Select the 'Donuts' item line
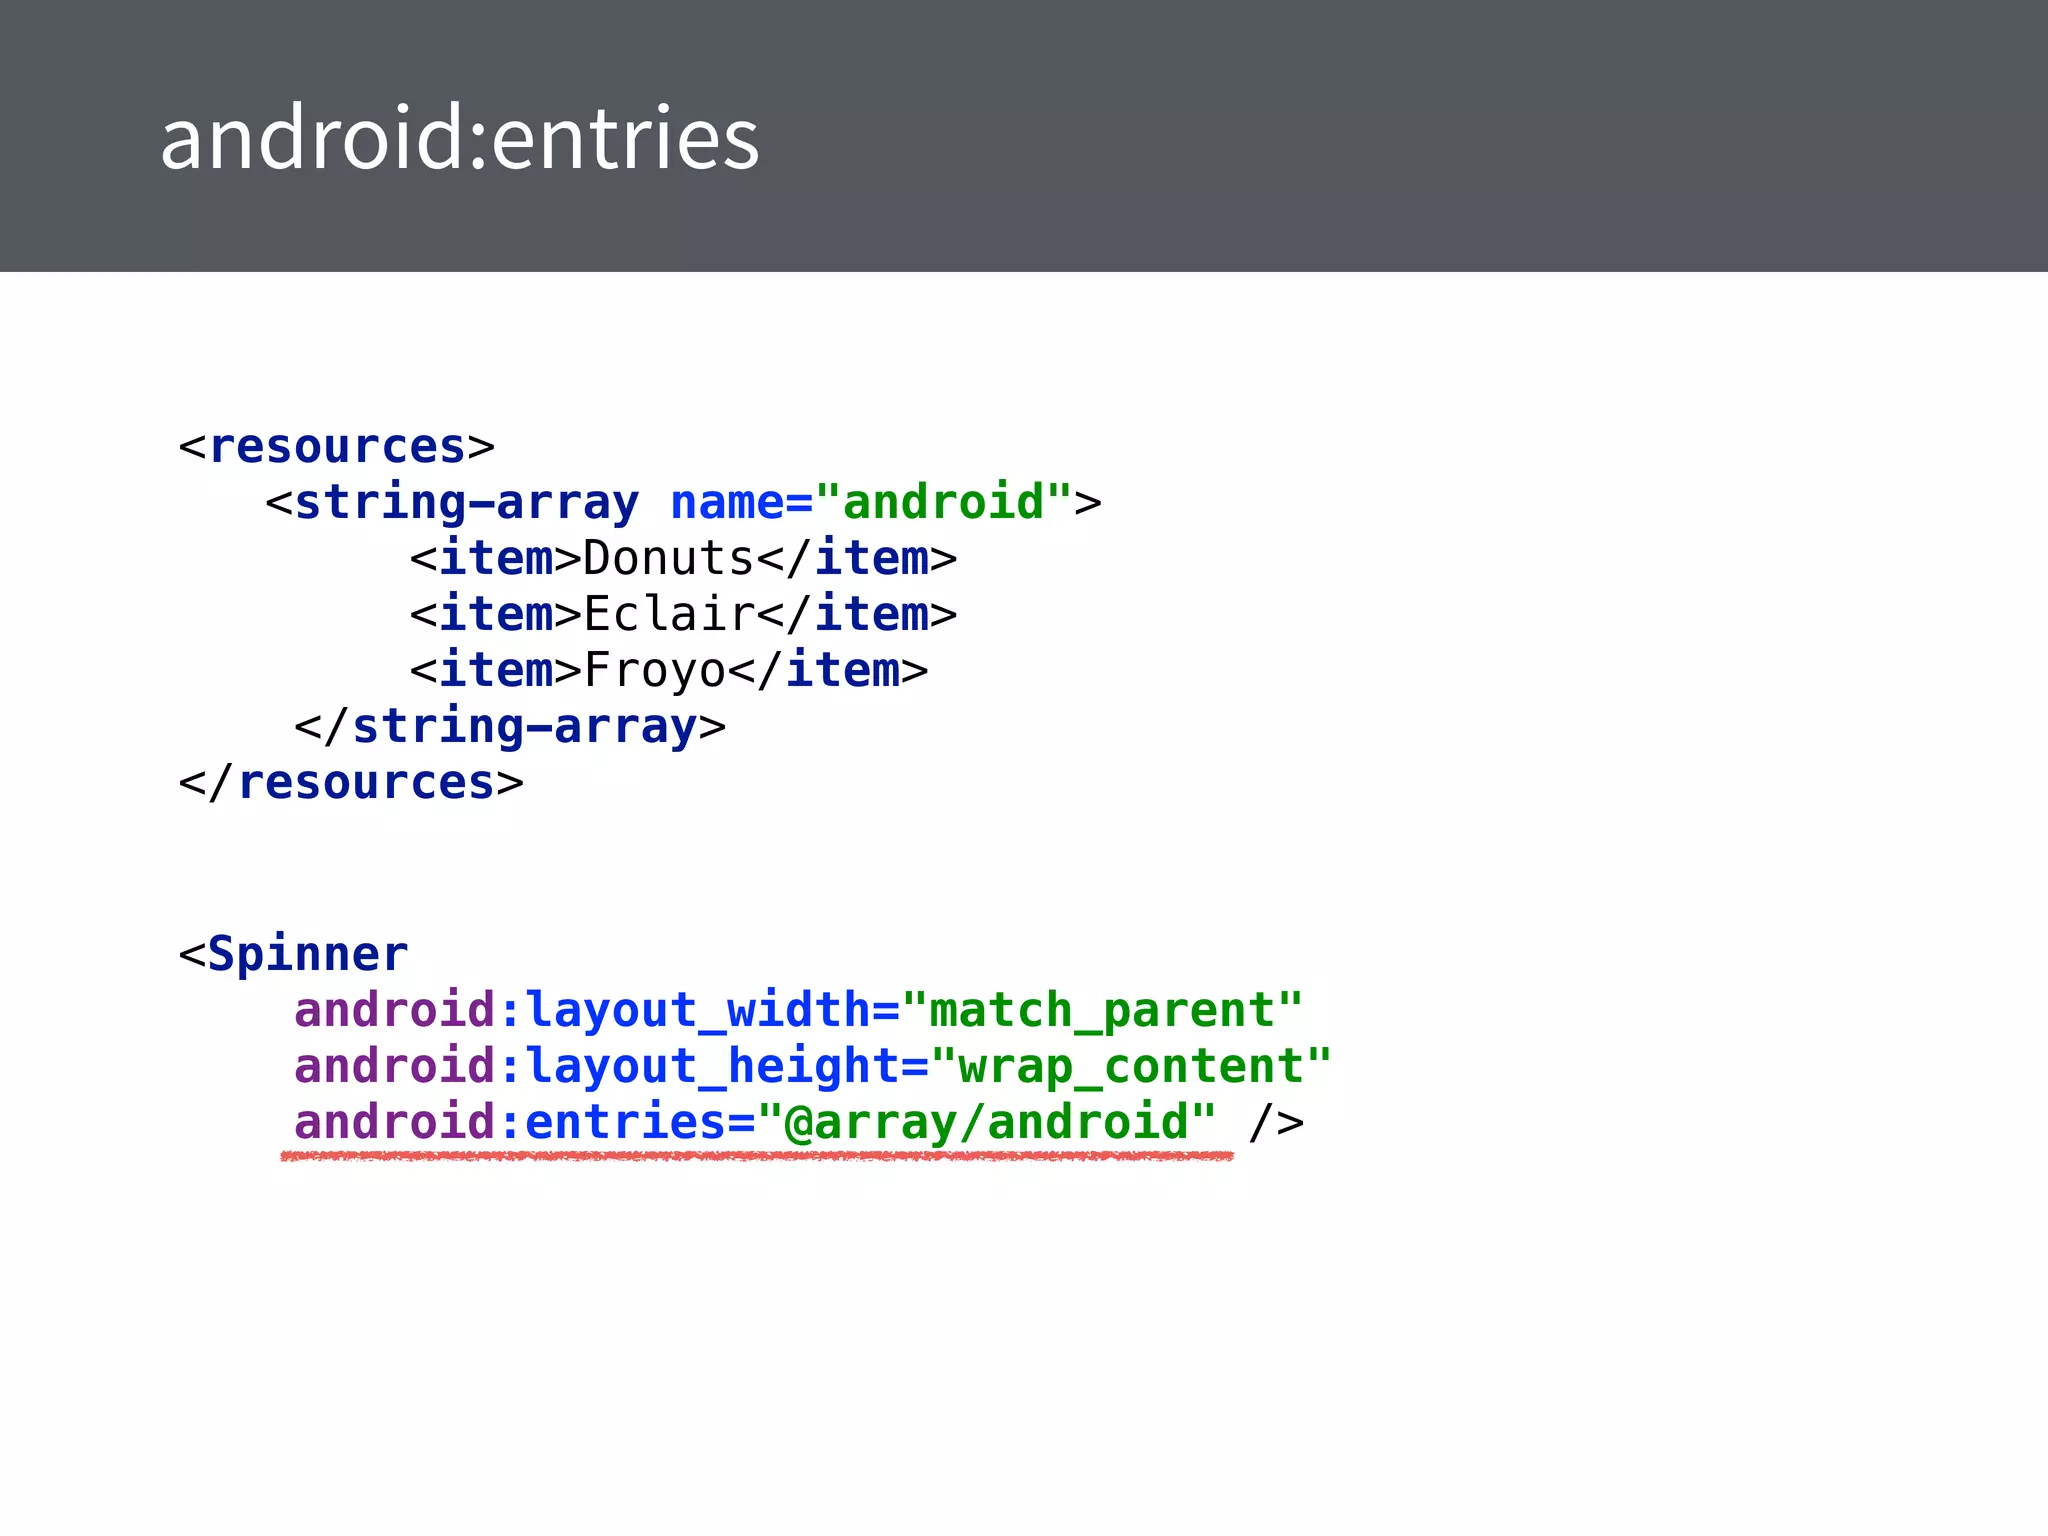Screen dimensions: 2048x1536 [684, 558]
